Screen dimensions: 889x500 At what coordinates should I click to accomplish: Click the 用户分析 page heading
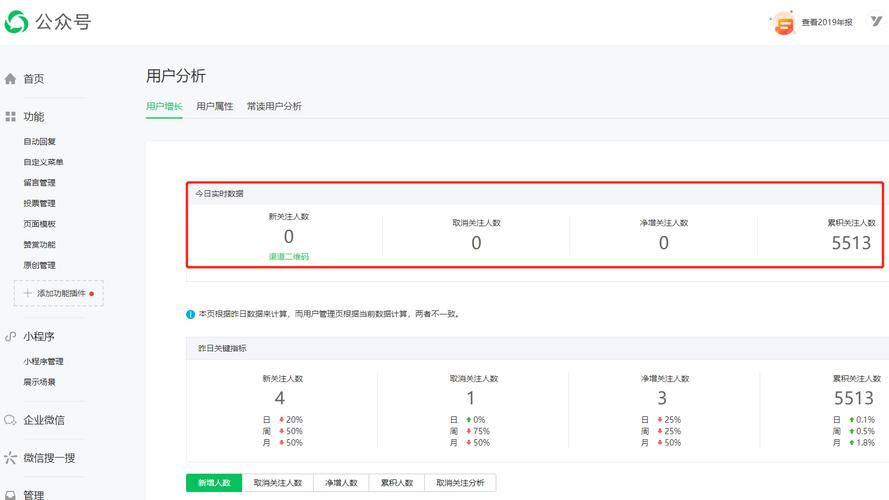[176, 75]
